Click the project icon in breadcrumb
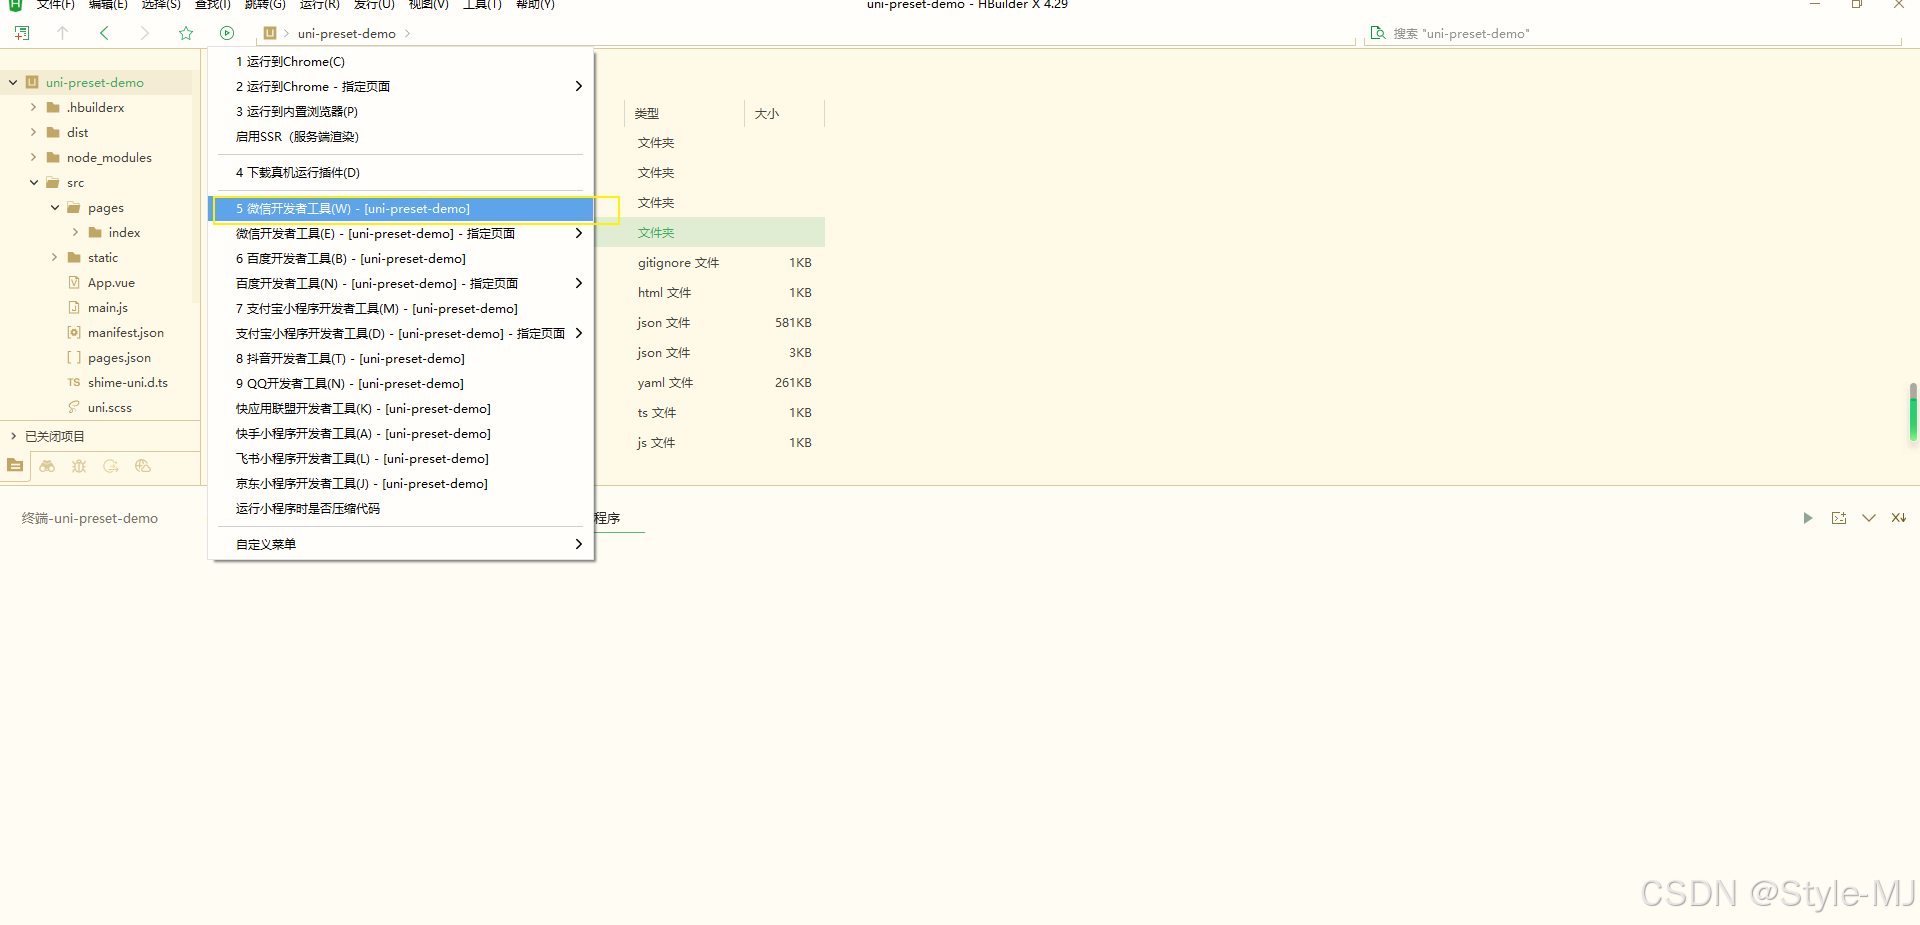1920x925 pixels. (269, 33)
